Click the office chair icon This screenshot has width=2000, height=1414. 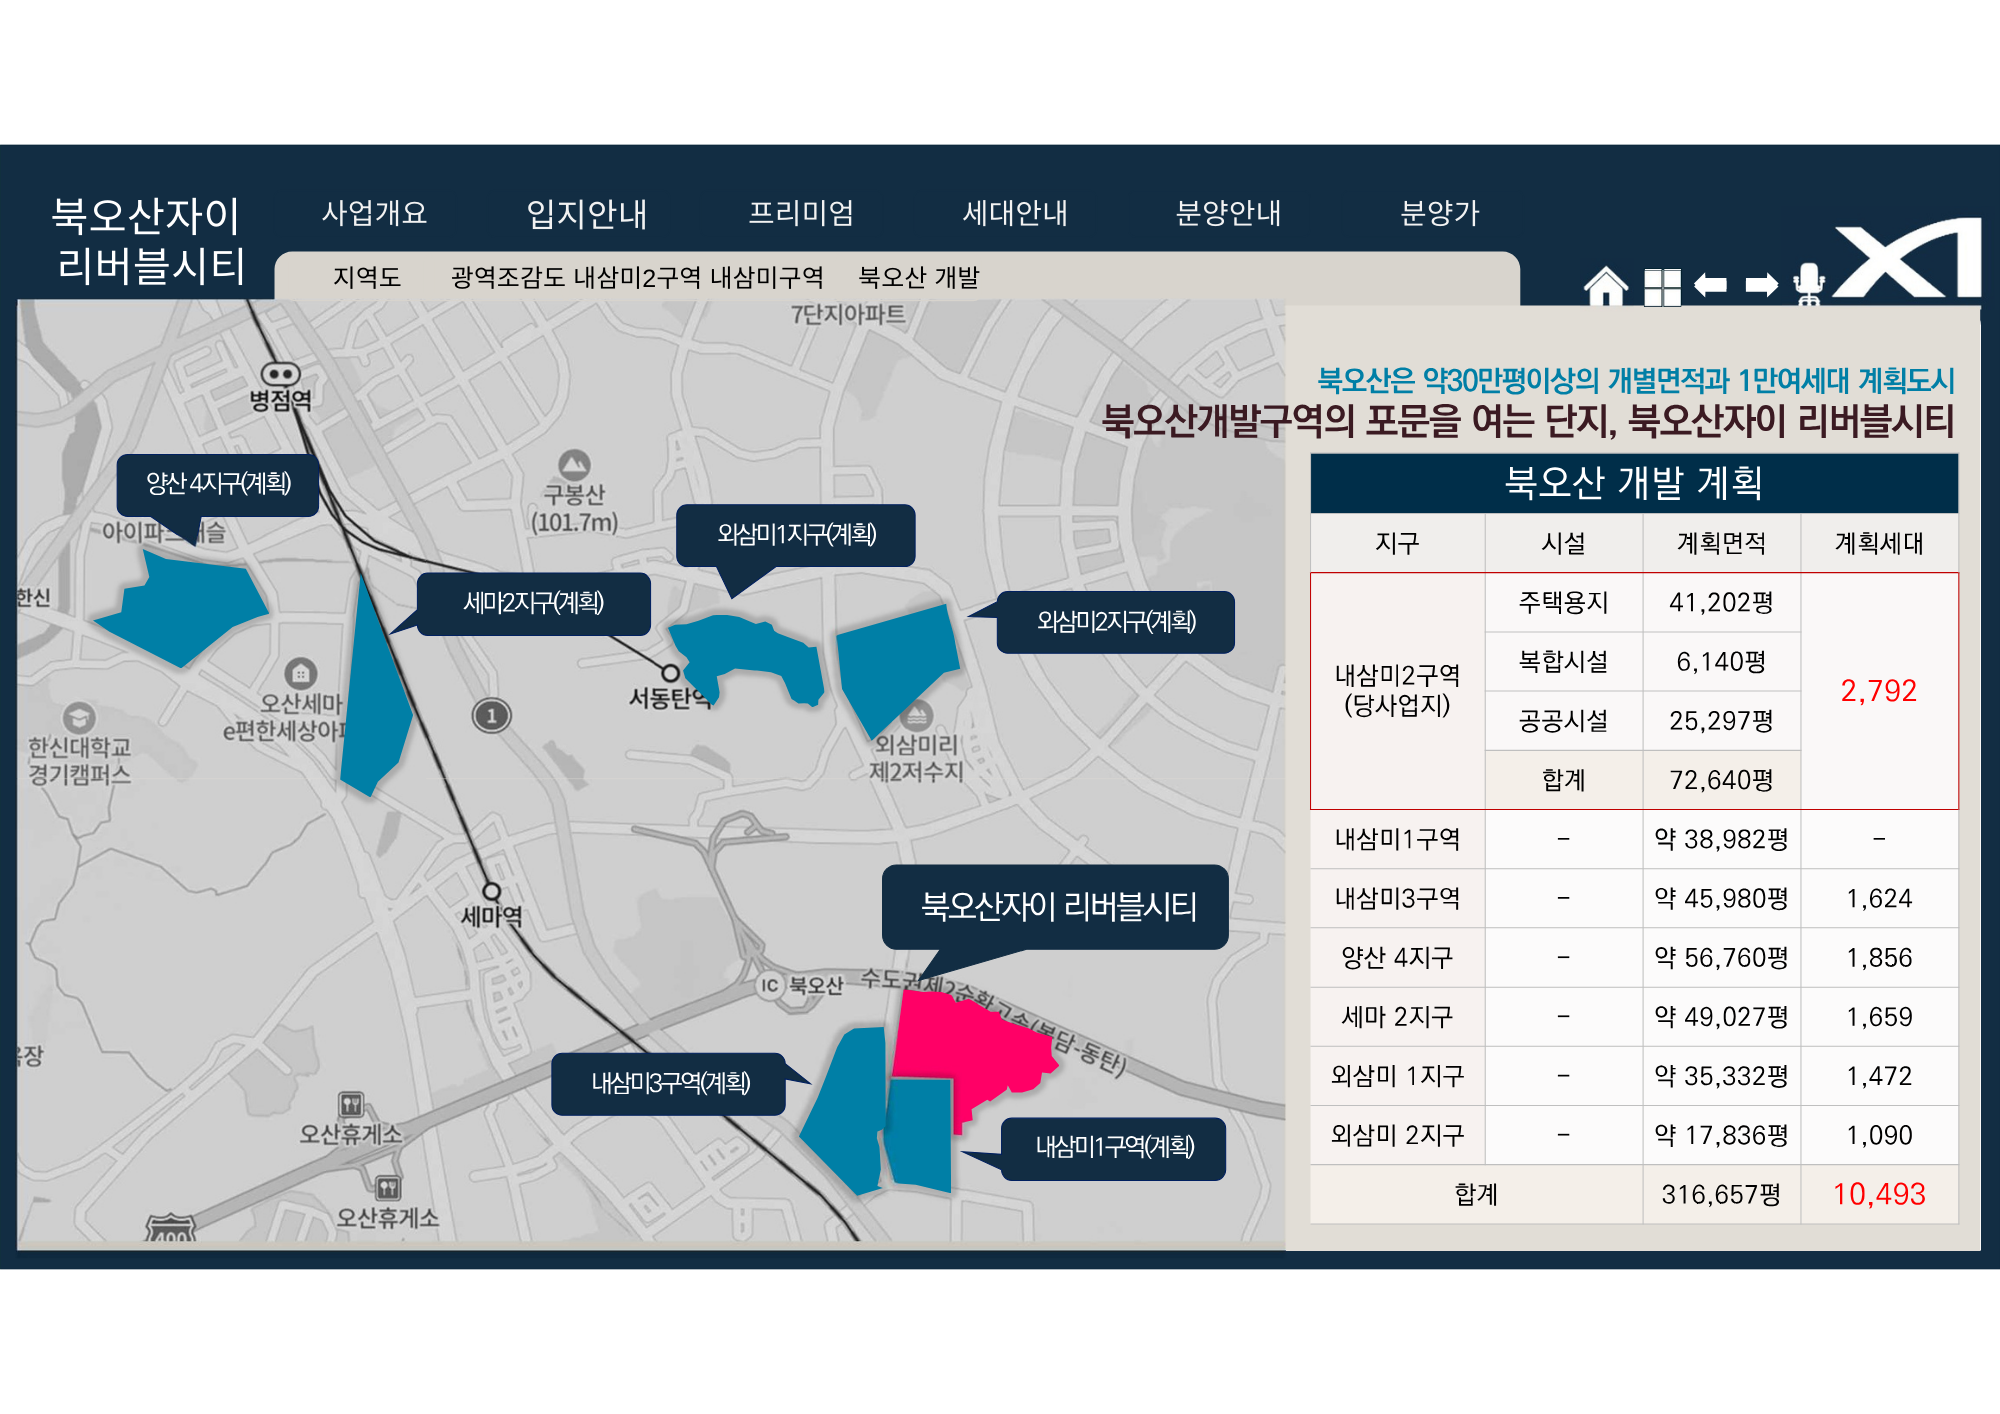(x=1808, y=284)
